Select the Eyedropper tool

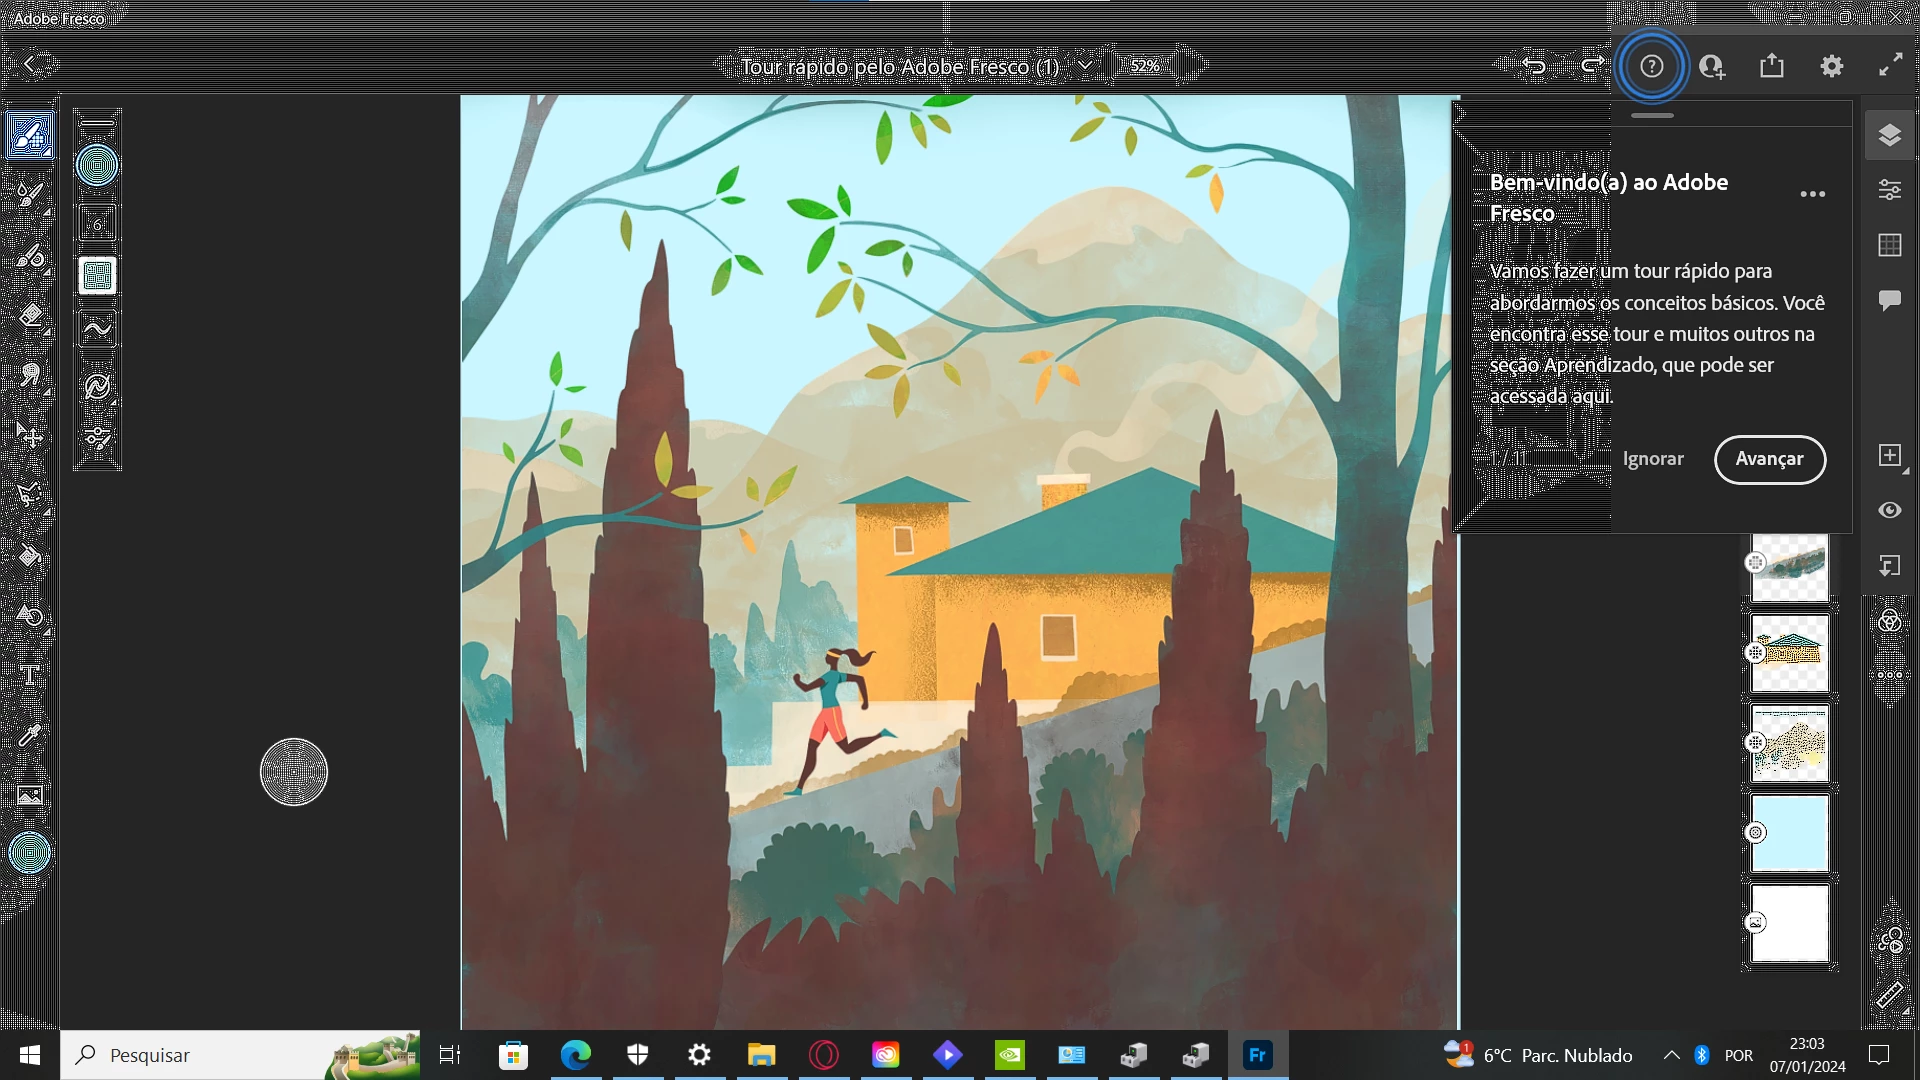pyautogui.click(x=30, y=736)
